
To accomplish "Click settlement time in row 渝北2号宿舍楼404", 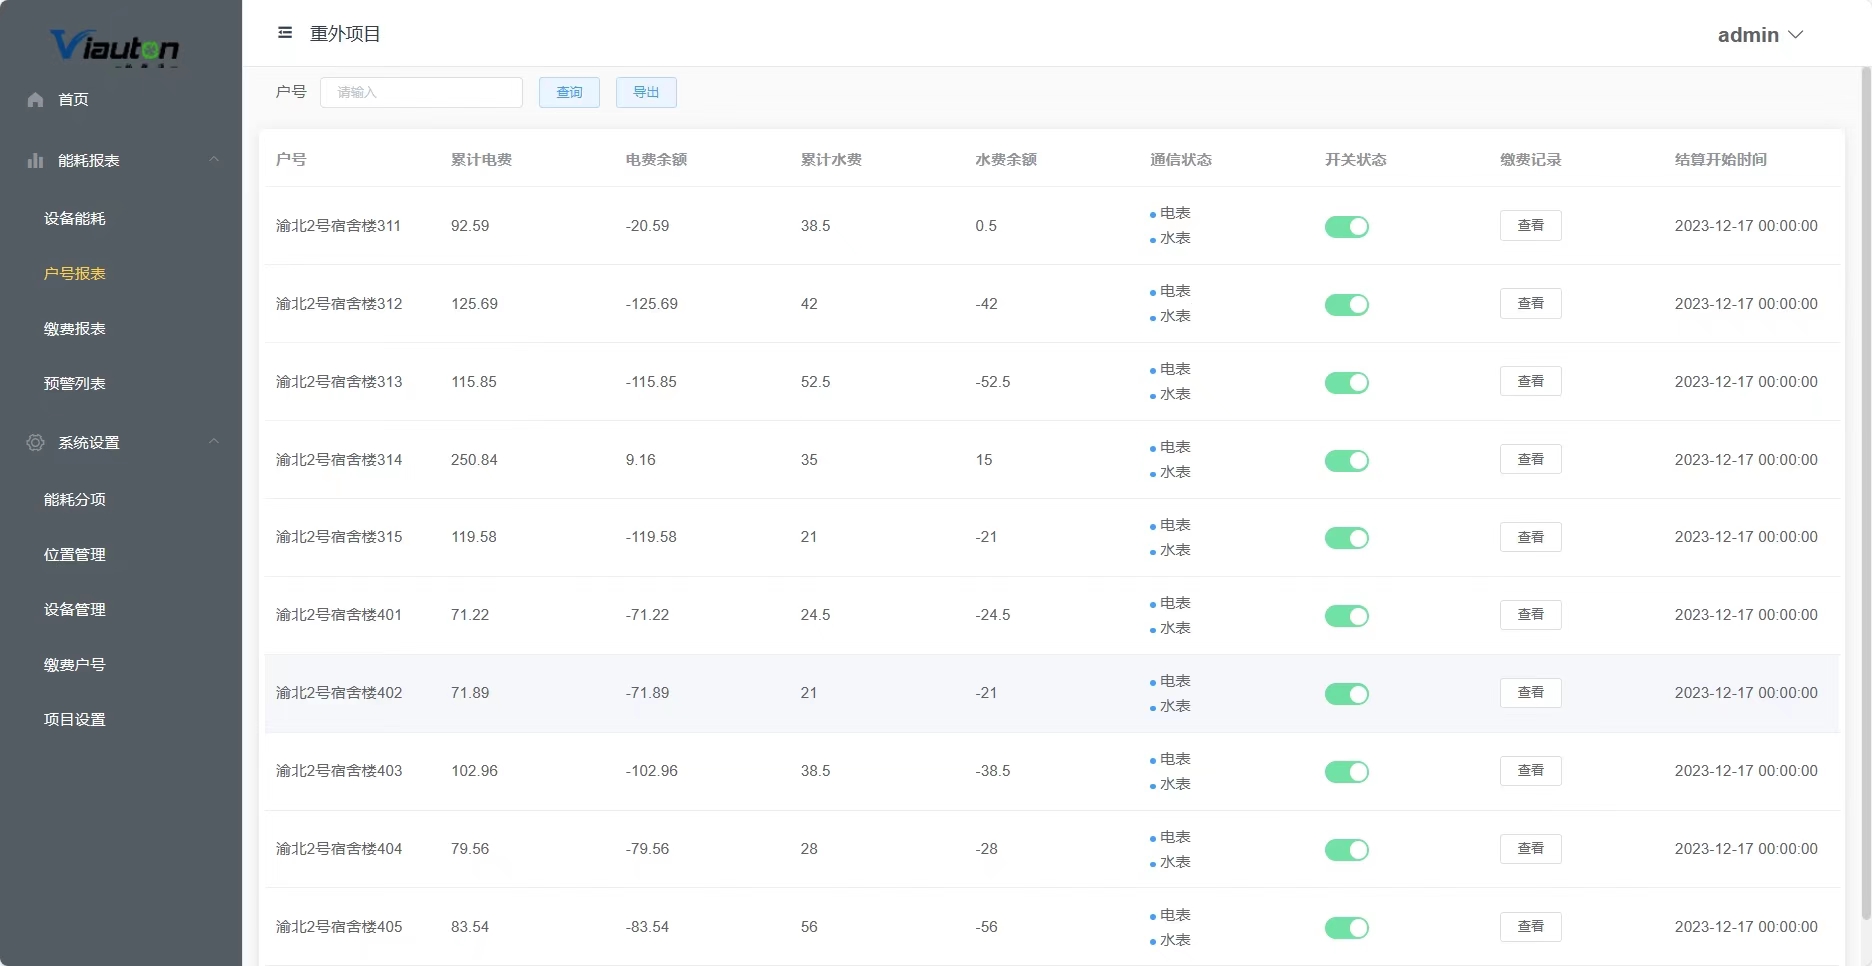I will point(1746,849).
